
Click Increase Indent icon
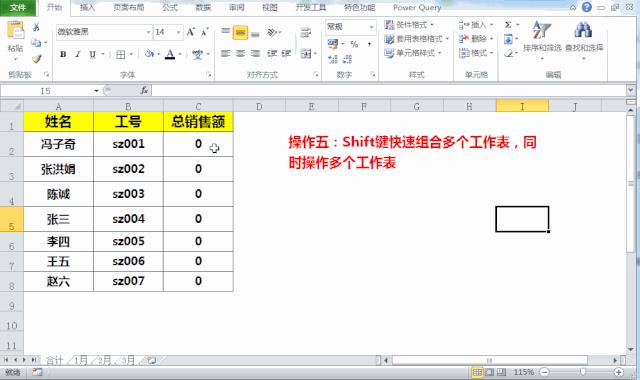[287, 53]
